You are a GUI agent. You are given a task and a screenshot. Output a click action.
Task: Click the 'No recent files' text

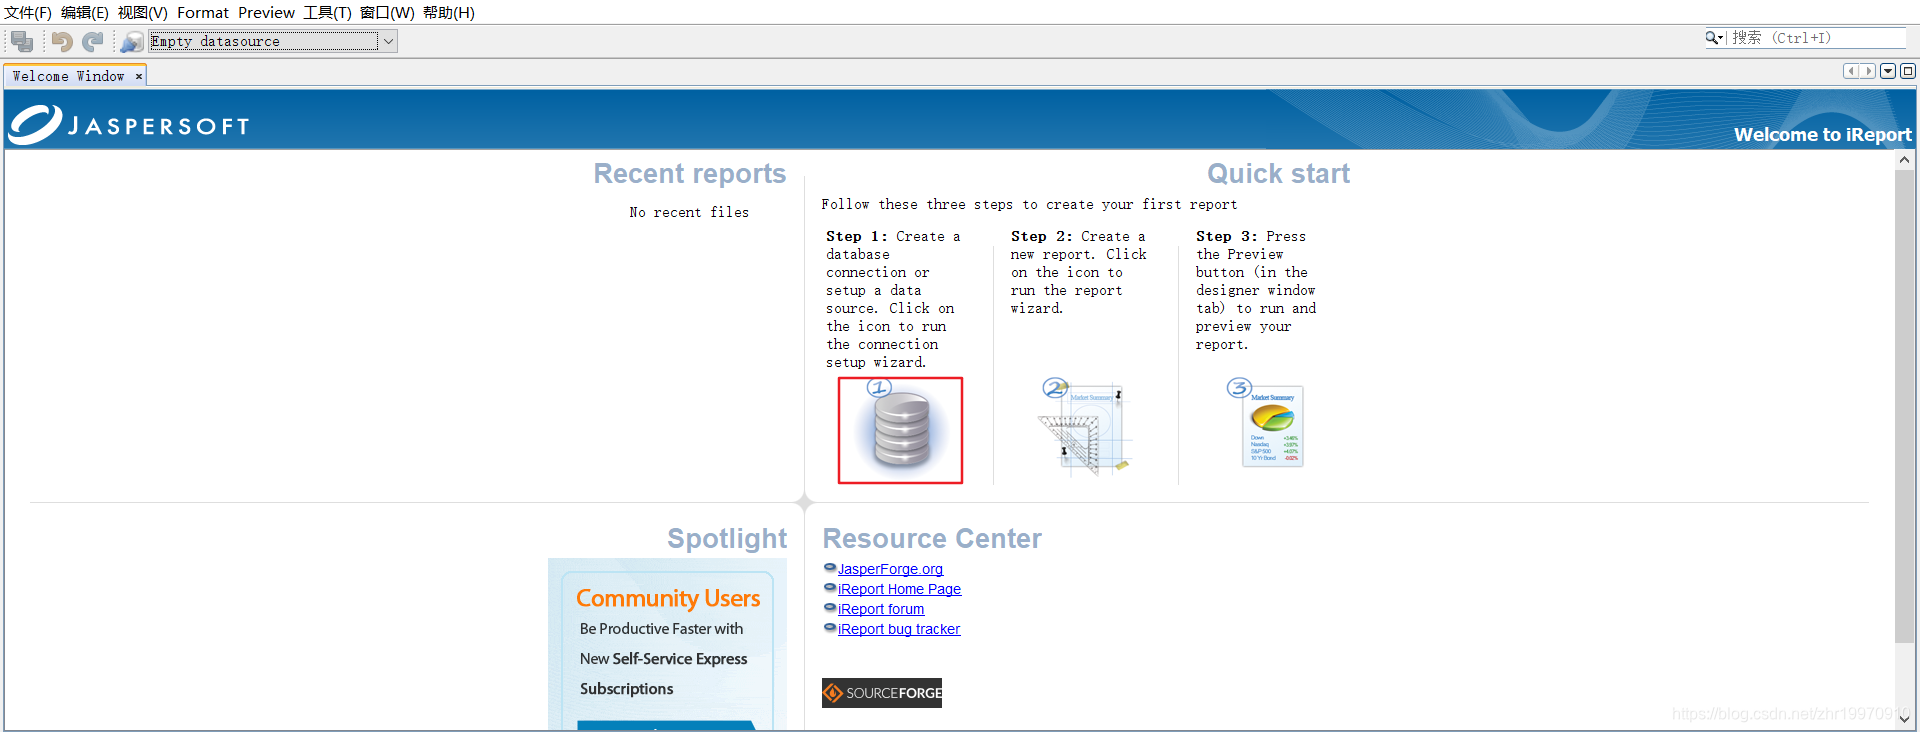pos(689,212)
